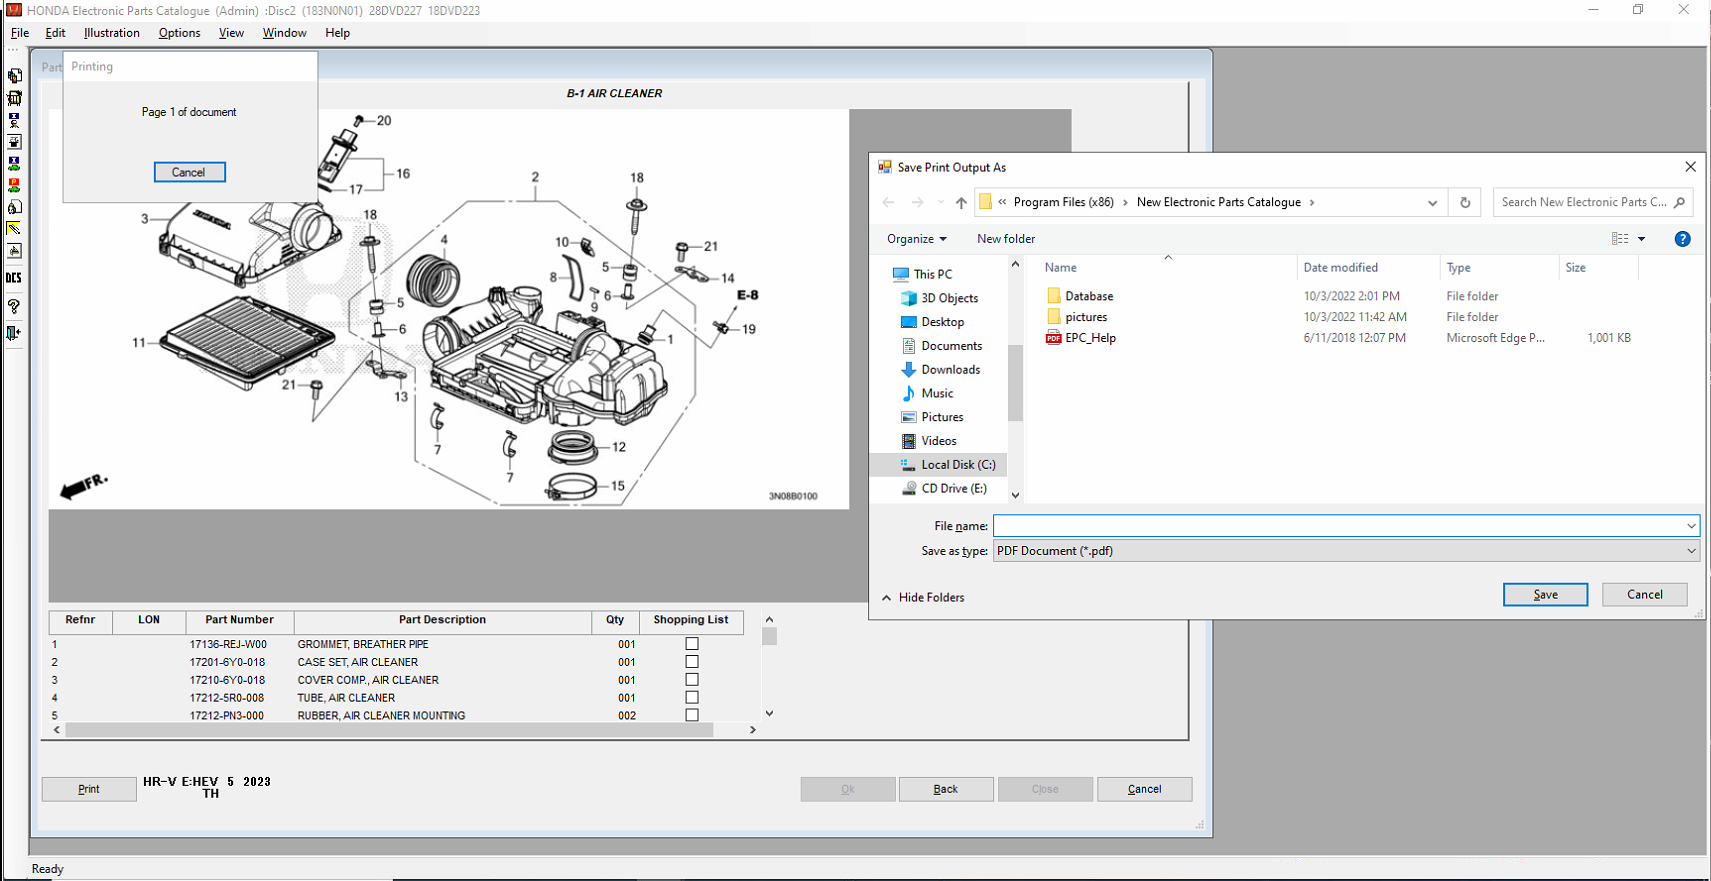The image size is (1711, 881).
Task: Click the exit door icon in toolbar
Action: tap(14, 333)
